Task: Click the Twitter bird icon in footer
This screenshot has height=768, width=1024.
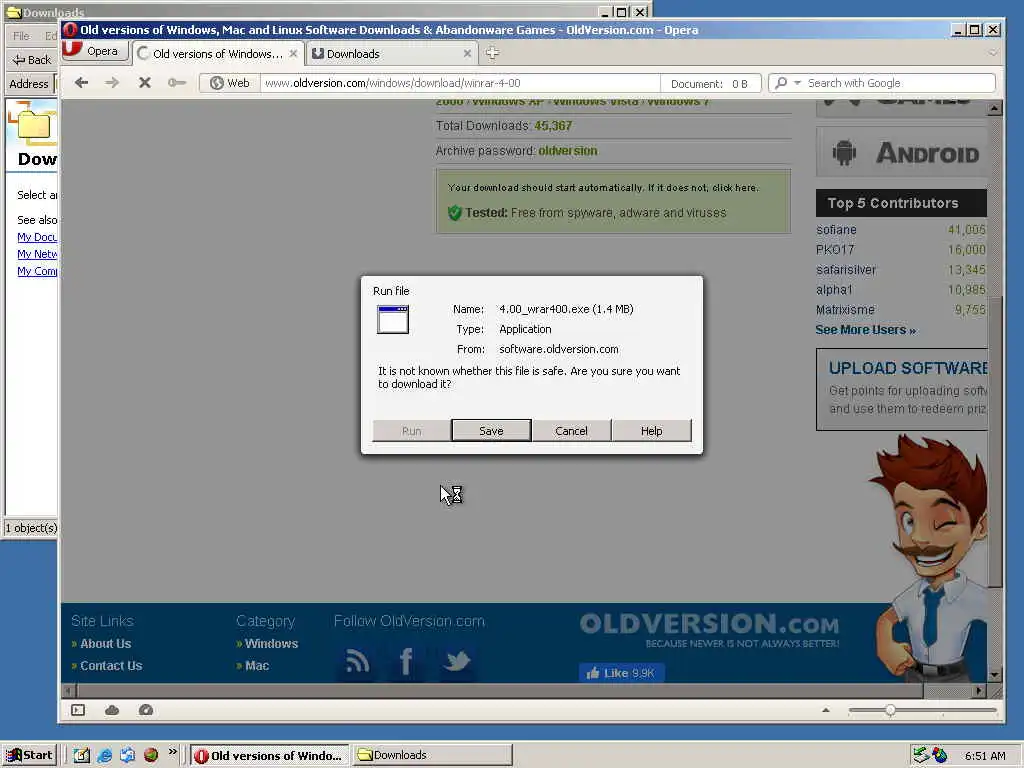Action: 456,662
